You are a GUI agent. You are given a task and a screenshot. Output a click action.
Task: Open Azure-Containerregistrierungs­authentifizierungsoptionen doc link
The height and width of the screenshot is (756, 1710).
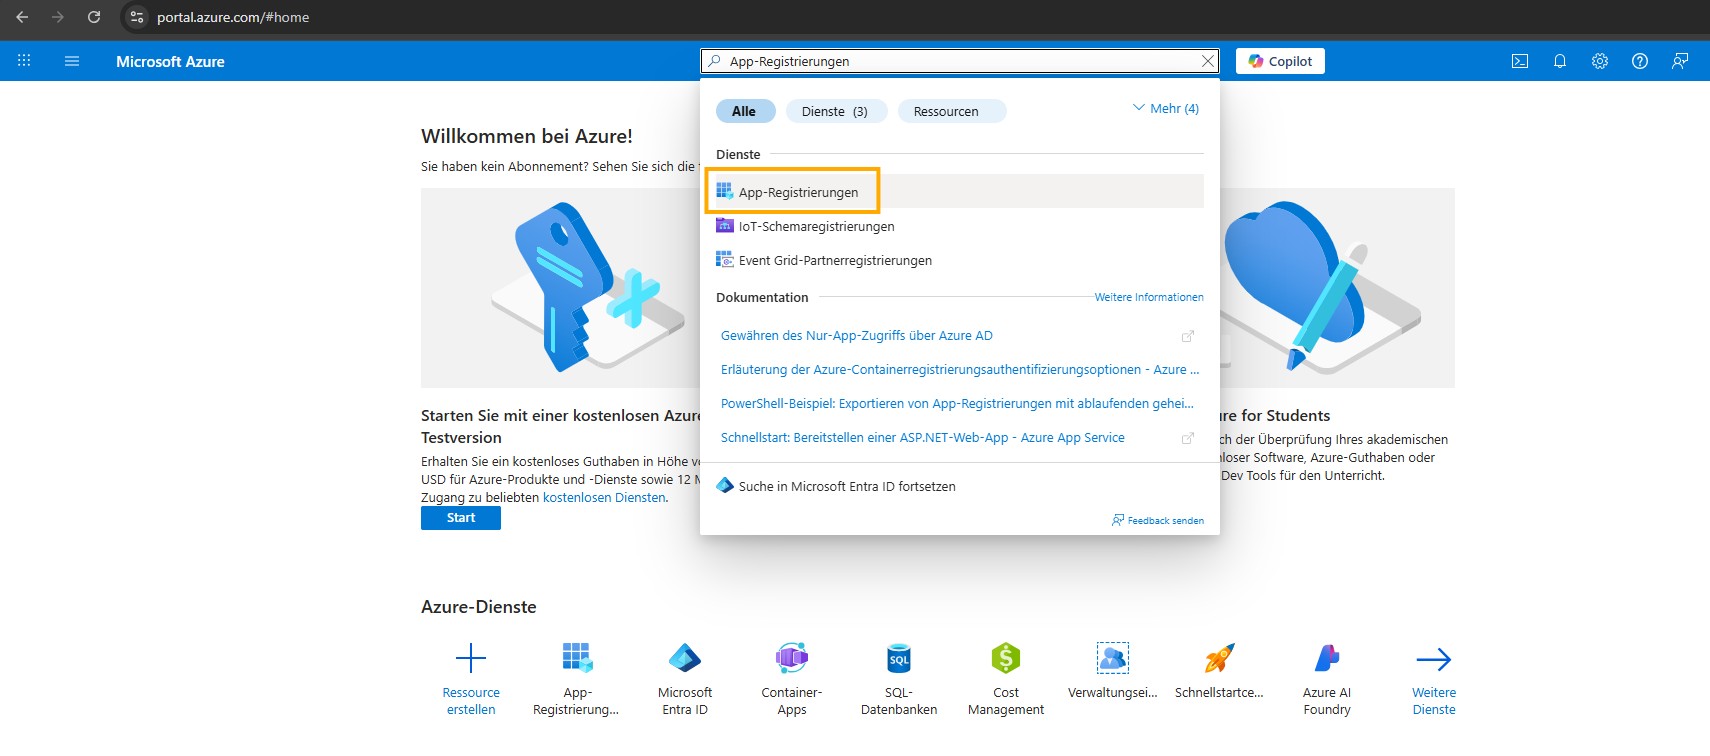tap(960, 369)
